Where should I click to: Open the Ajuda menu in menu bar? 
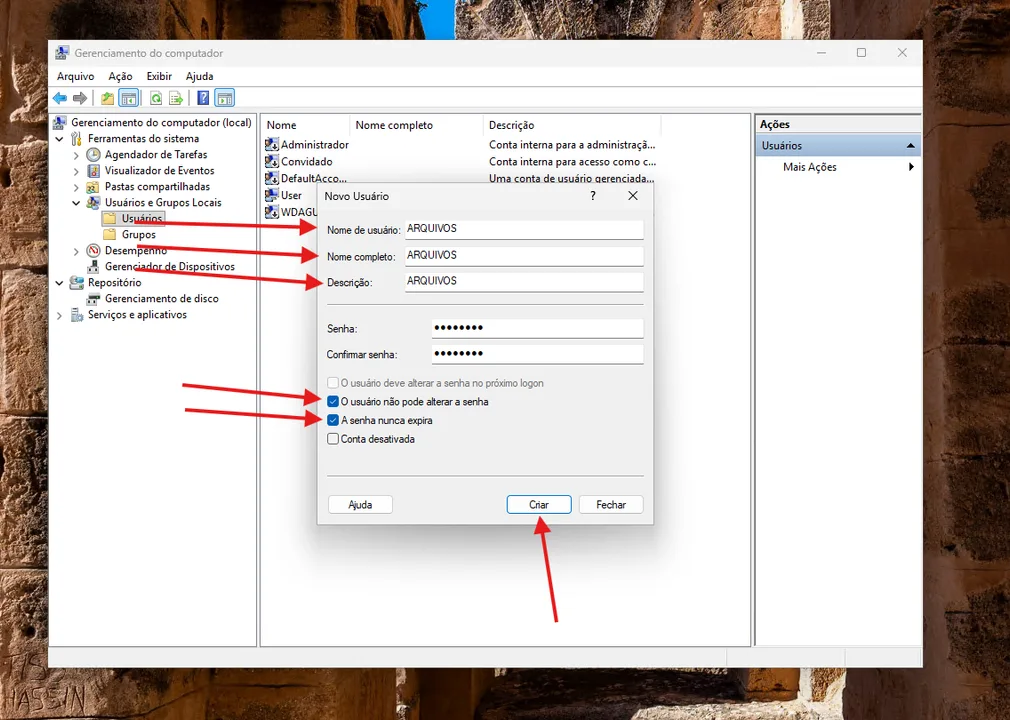tap(200, 76)
